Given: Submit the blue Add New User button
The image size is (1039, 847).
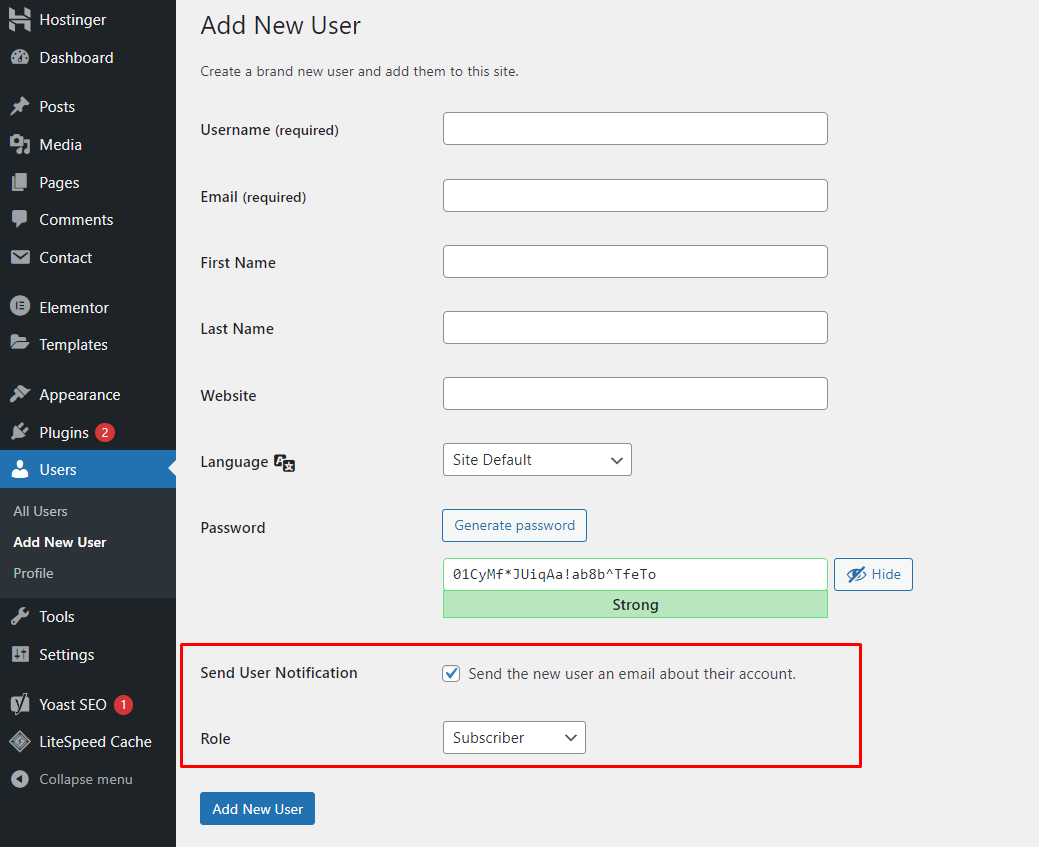Looking at the screenshot, I should [257, 809].
